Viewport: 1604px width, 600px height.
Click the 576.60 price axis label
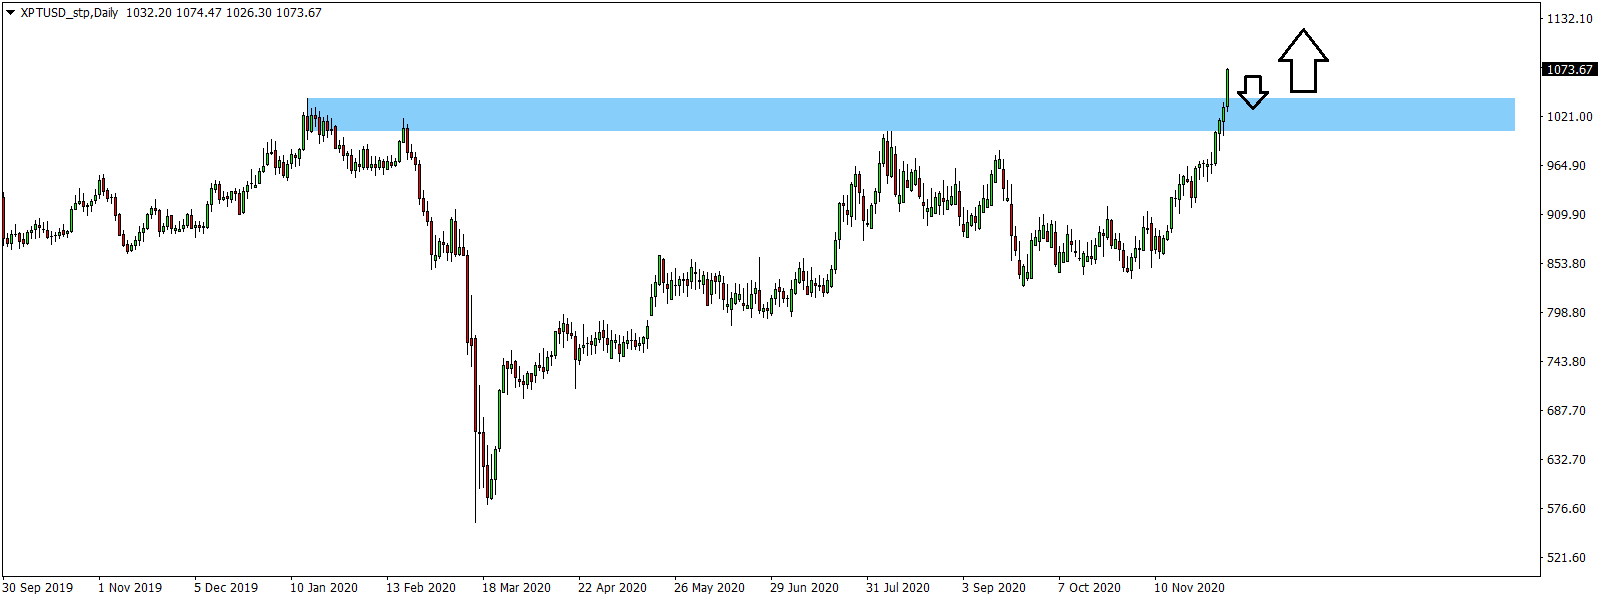click(x=1566, y=509)
